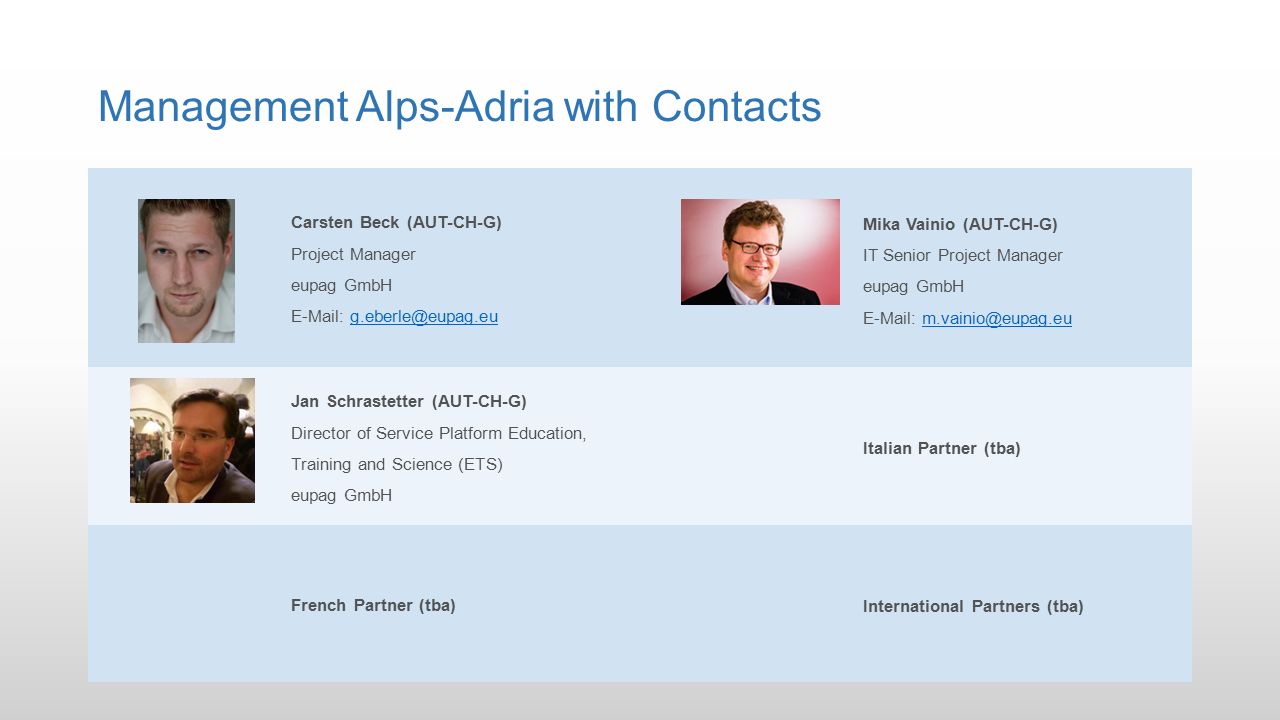Select the Italian Partner (tba) text
Image resolution: width=1280 pixels, height=720 pixels.
942,448
